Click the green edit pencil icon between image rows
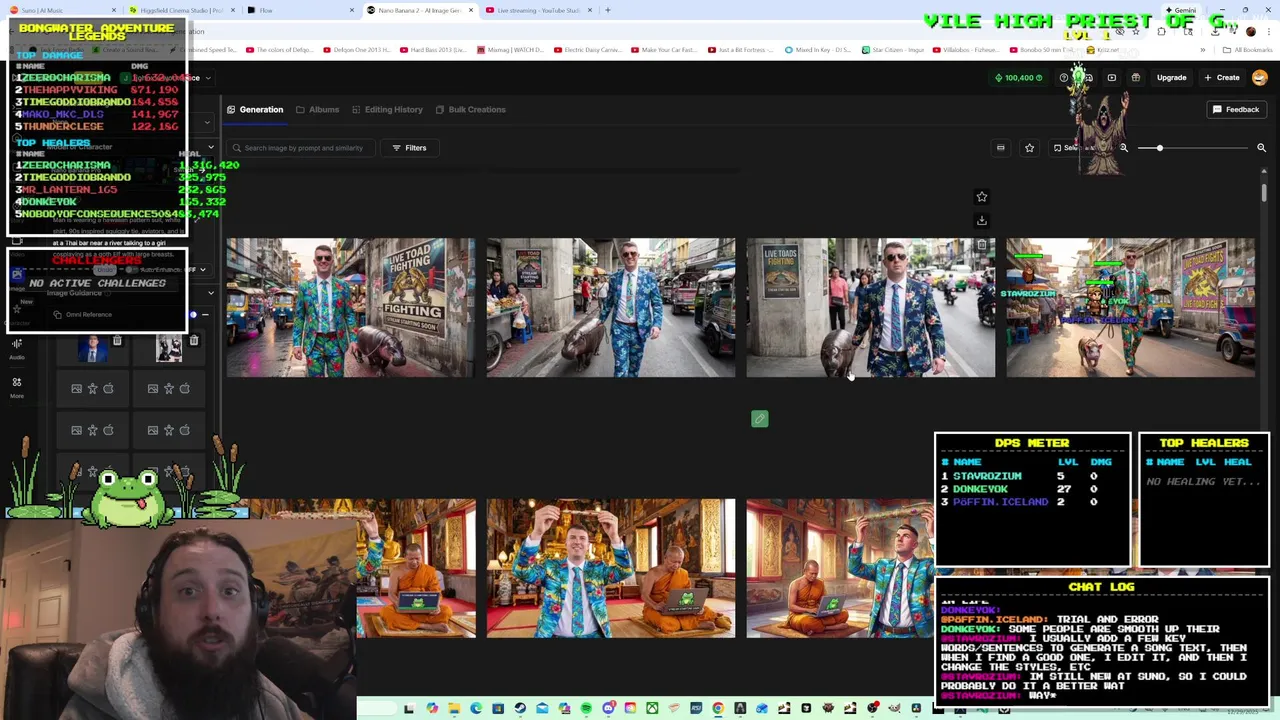The image size is (1280, 720). click(760, 419)
